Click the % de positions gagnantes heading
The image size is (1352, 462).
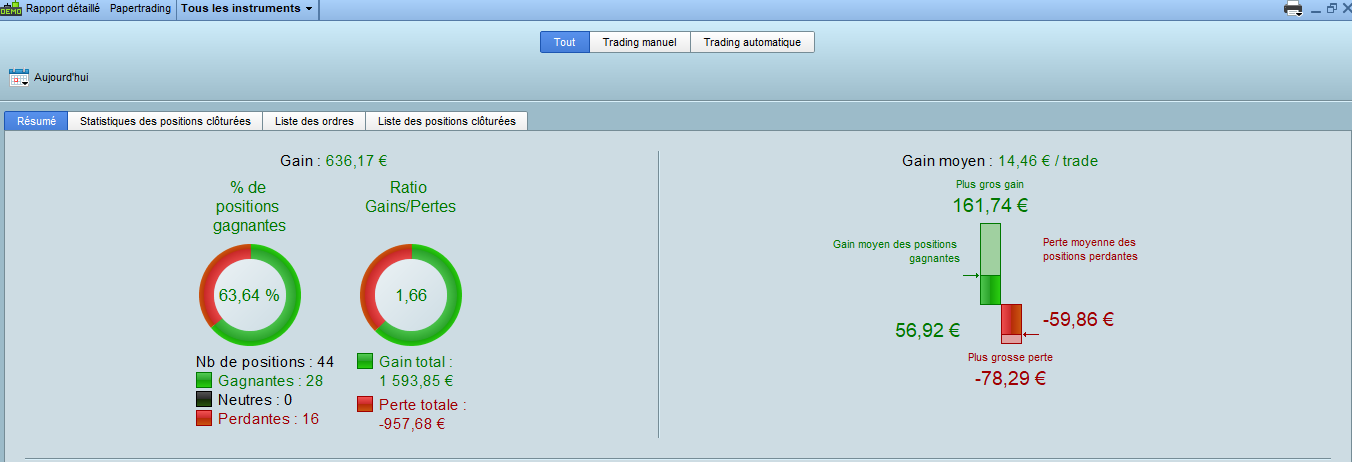tap(249, 207)
